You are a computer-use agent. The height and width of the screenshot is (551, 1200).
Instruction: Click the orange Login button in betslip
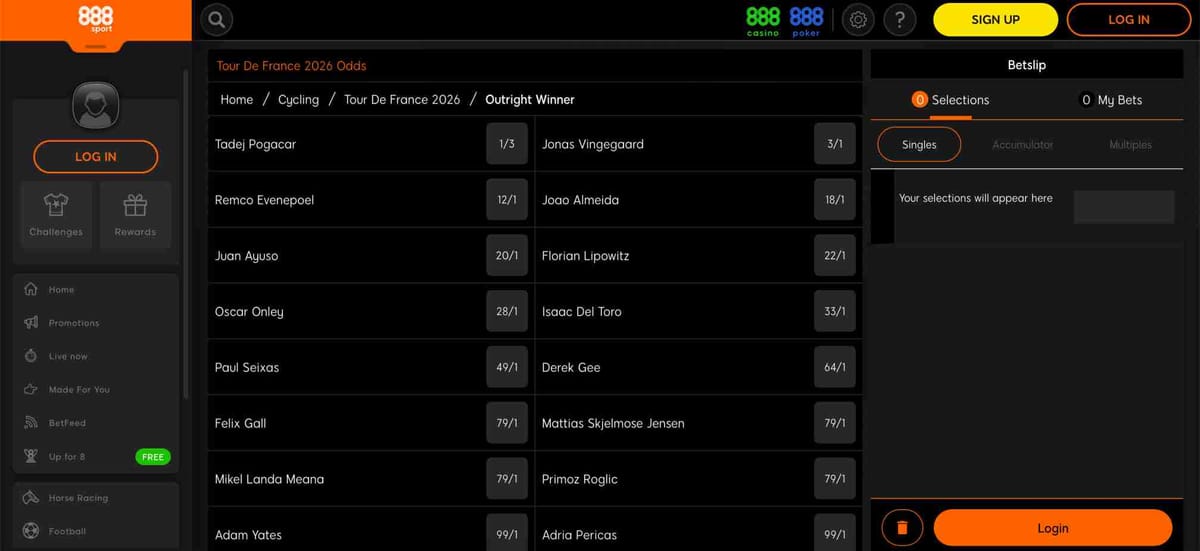[x=1052, y=528]
